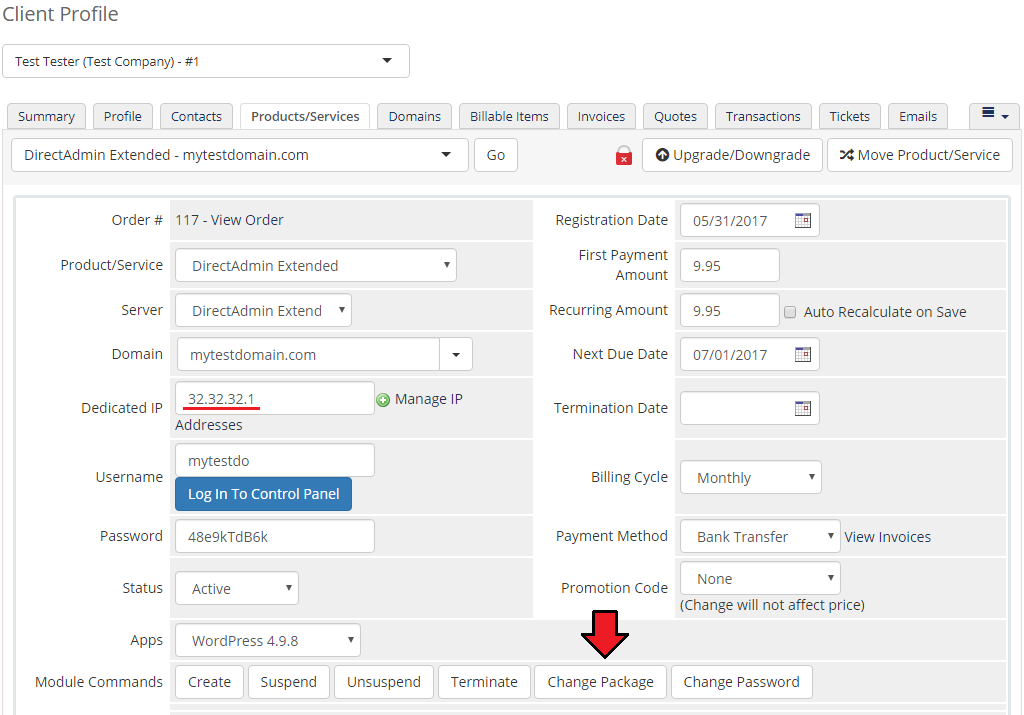This screenshot has width=1024, height=715.
Task: Open the Product/Service dropdown
Action: click(x=315, y=265)
